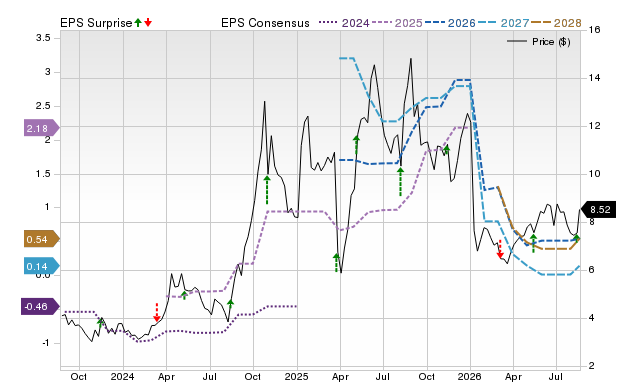Click the tall green beat arrow after October 2024
This screenshot has width=640, height=382.
coord(267,190)
